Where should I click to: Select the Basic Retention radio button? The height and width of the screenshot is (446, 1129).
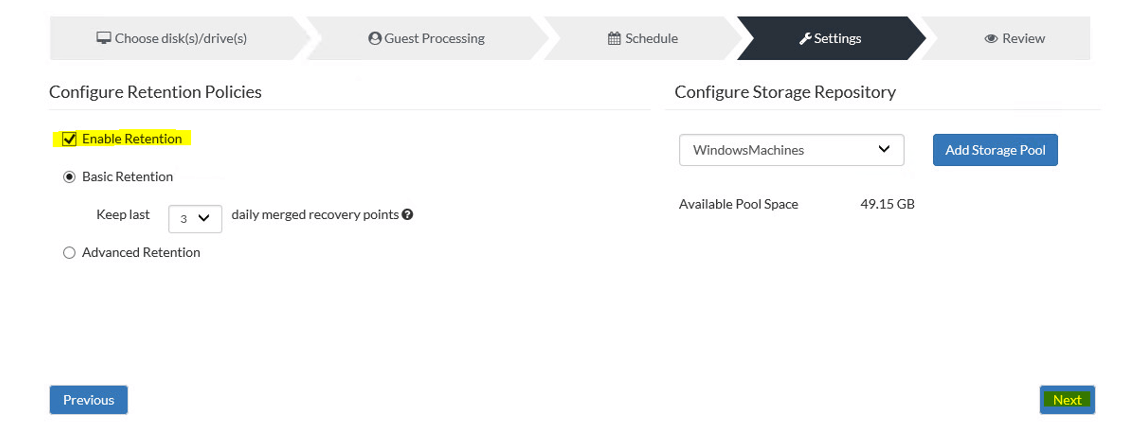[69, 177]
